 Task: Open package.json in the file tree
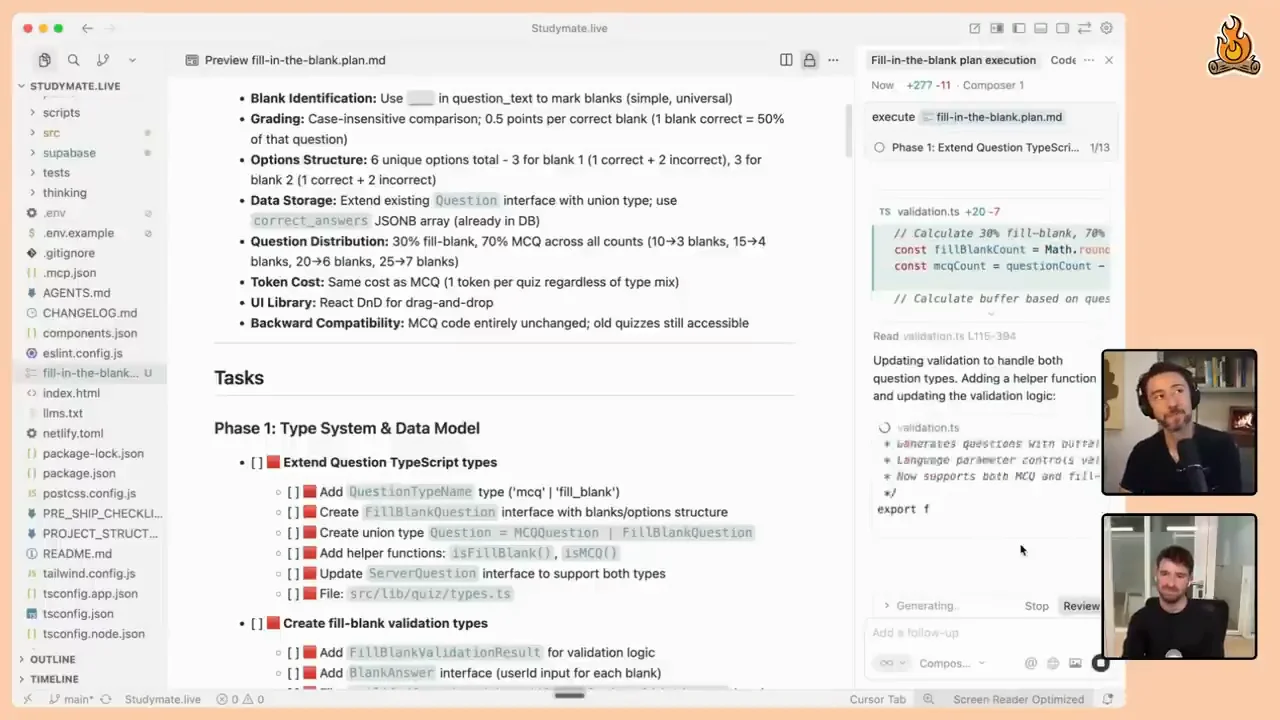[79, 473]
